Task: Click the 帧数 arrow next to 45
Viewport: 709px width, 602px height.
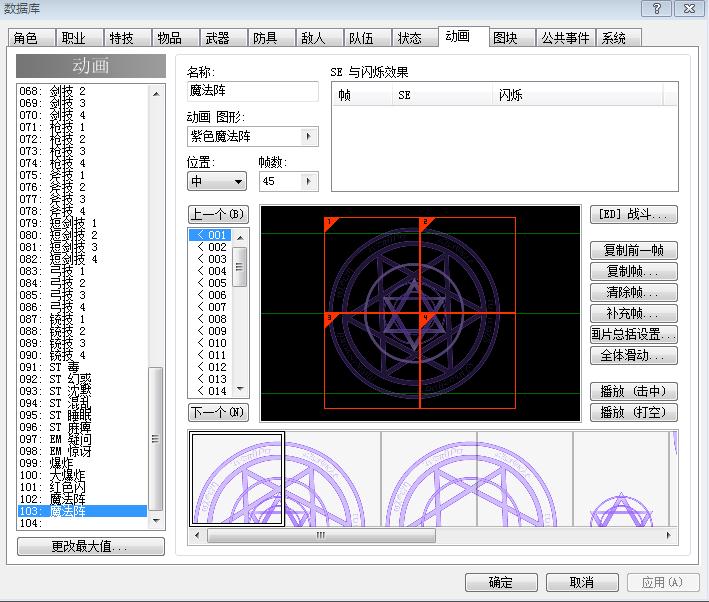Action: tap(309, 181)
